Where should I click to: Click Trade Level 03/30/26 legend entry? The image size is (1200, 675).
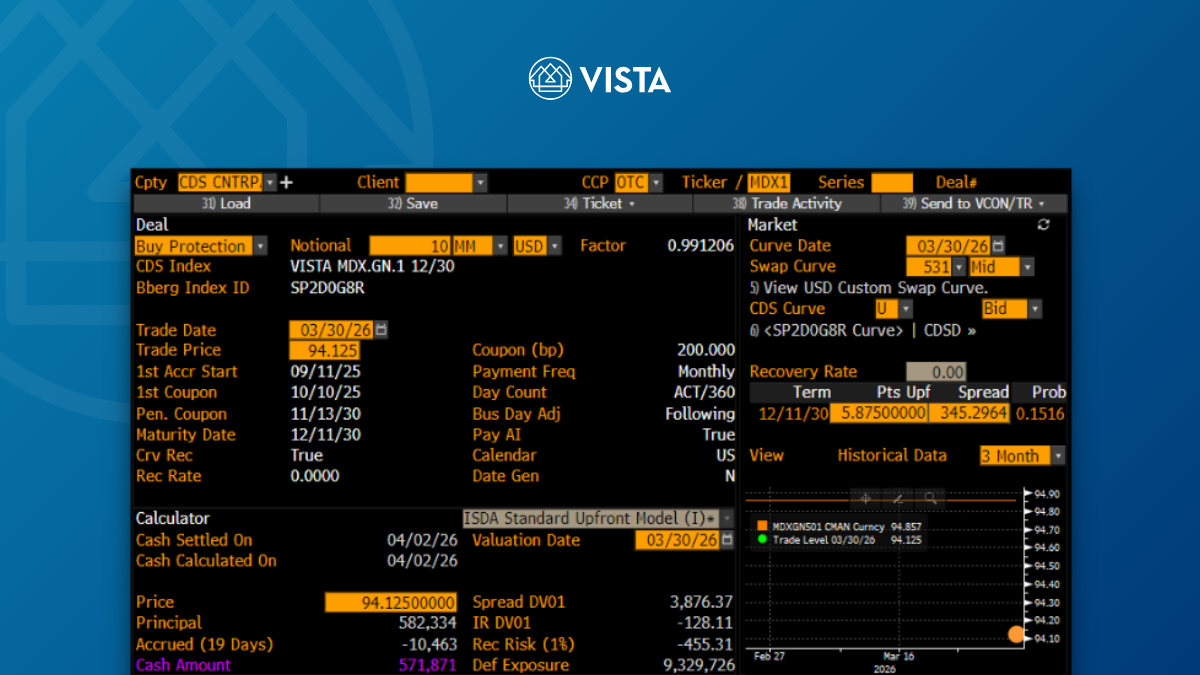click(838, 540)
